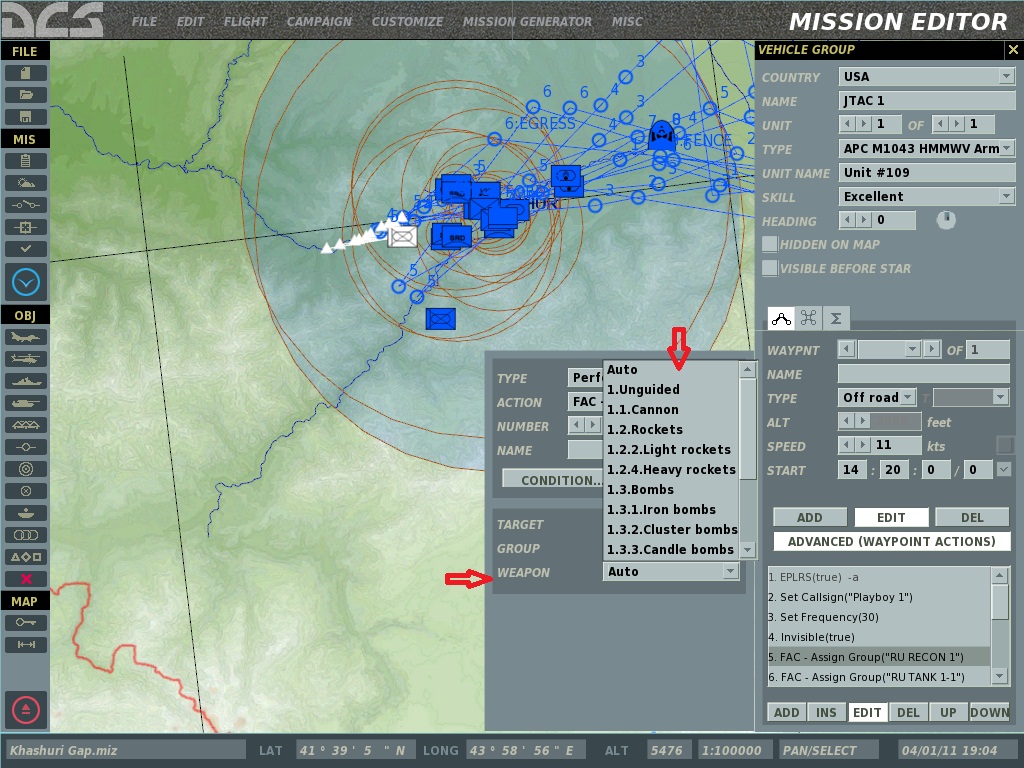The height and width of the screenshot is (768, 1024).
Task: Open the EDIT menu in top bar
Action: 190,22
